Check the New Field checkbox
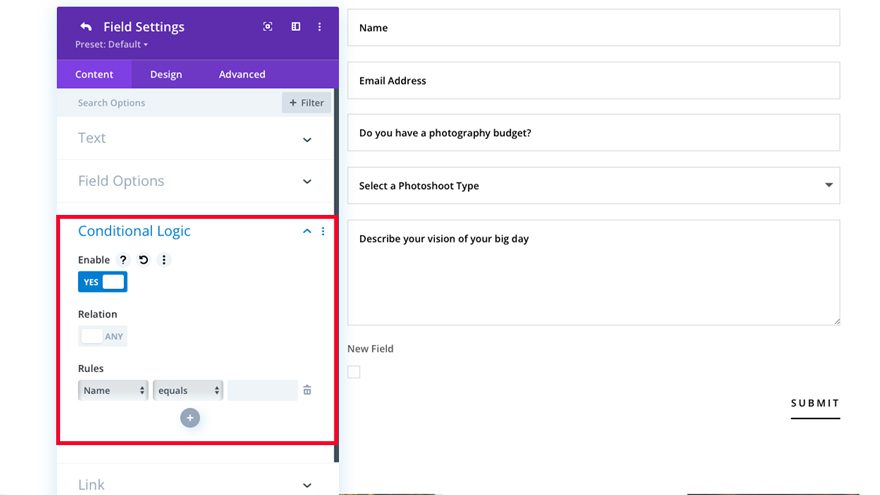880x495 pixels. [354, 372]
